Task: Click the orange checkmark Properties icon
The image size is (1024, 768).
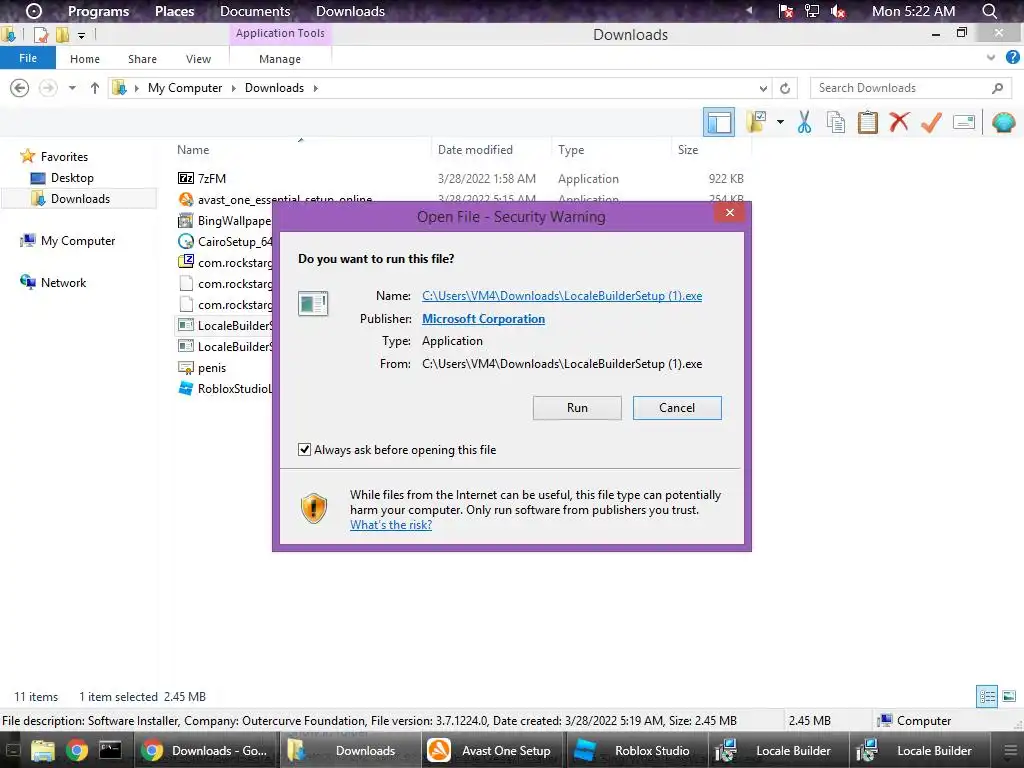Action: (x=931, y=122)
